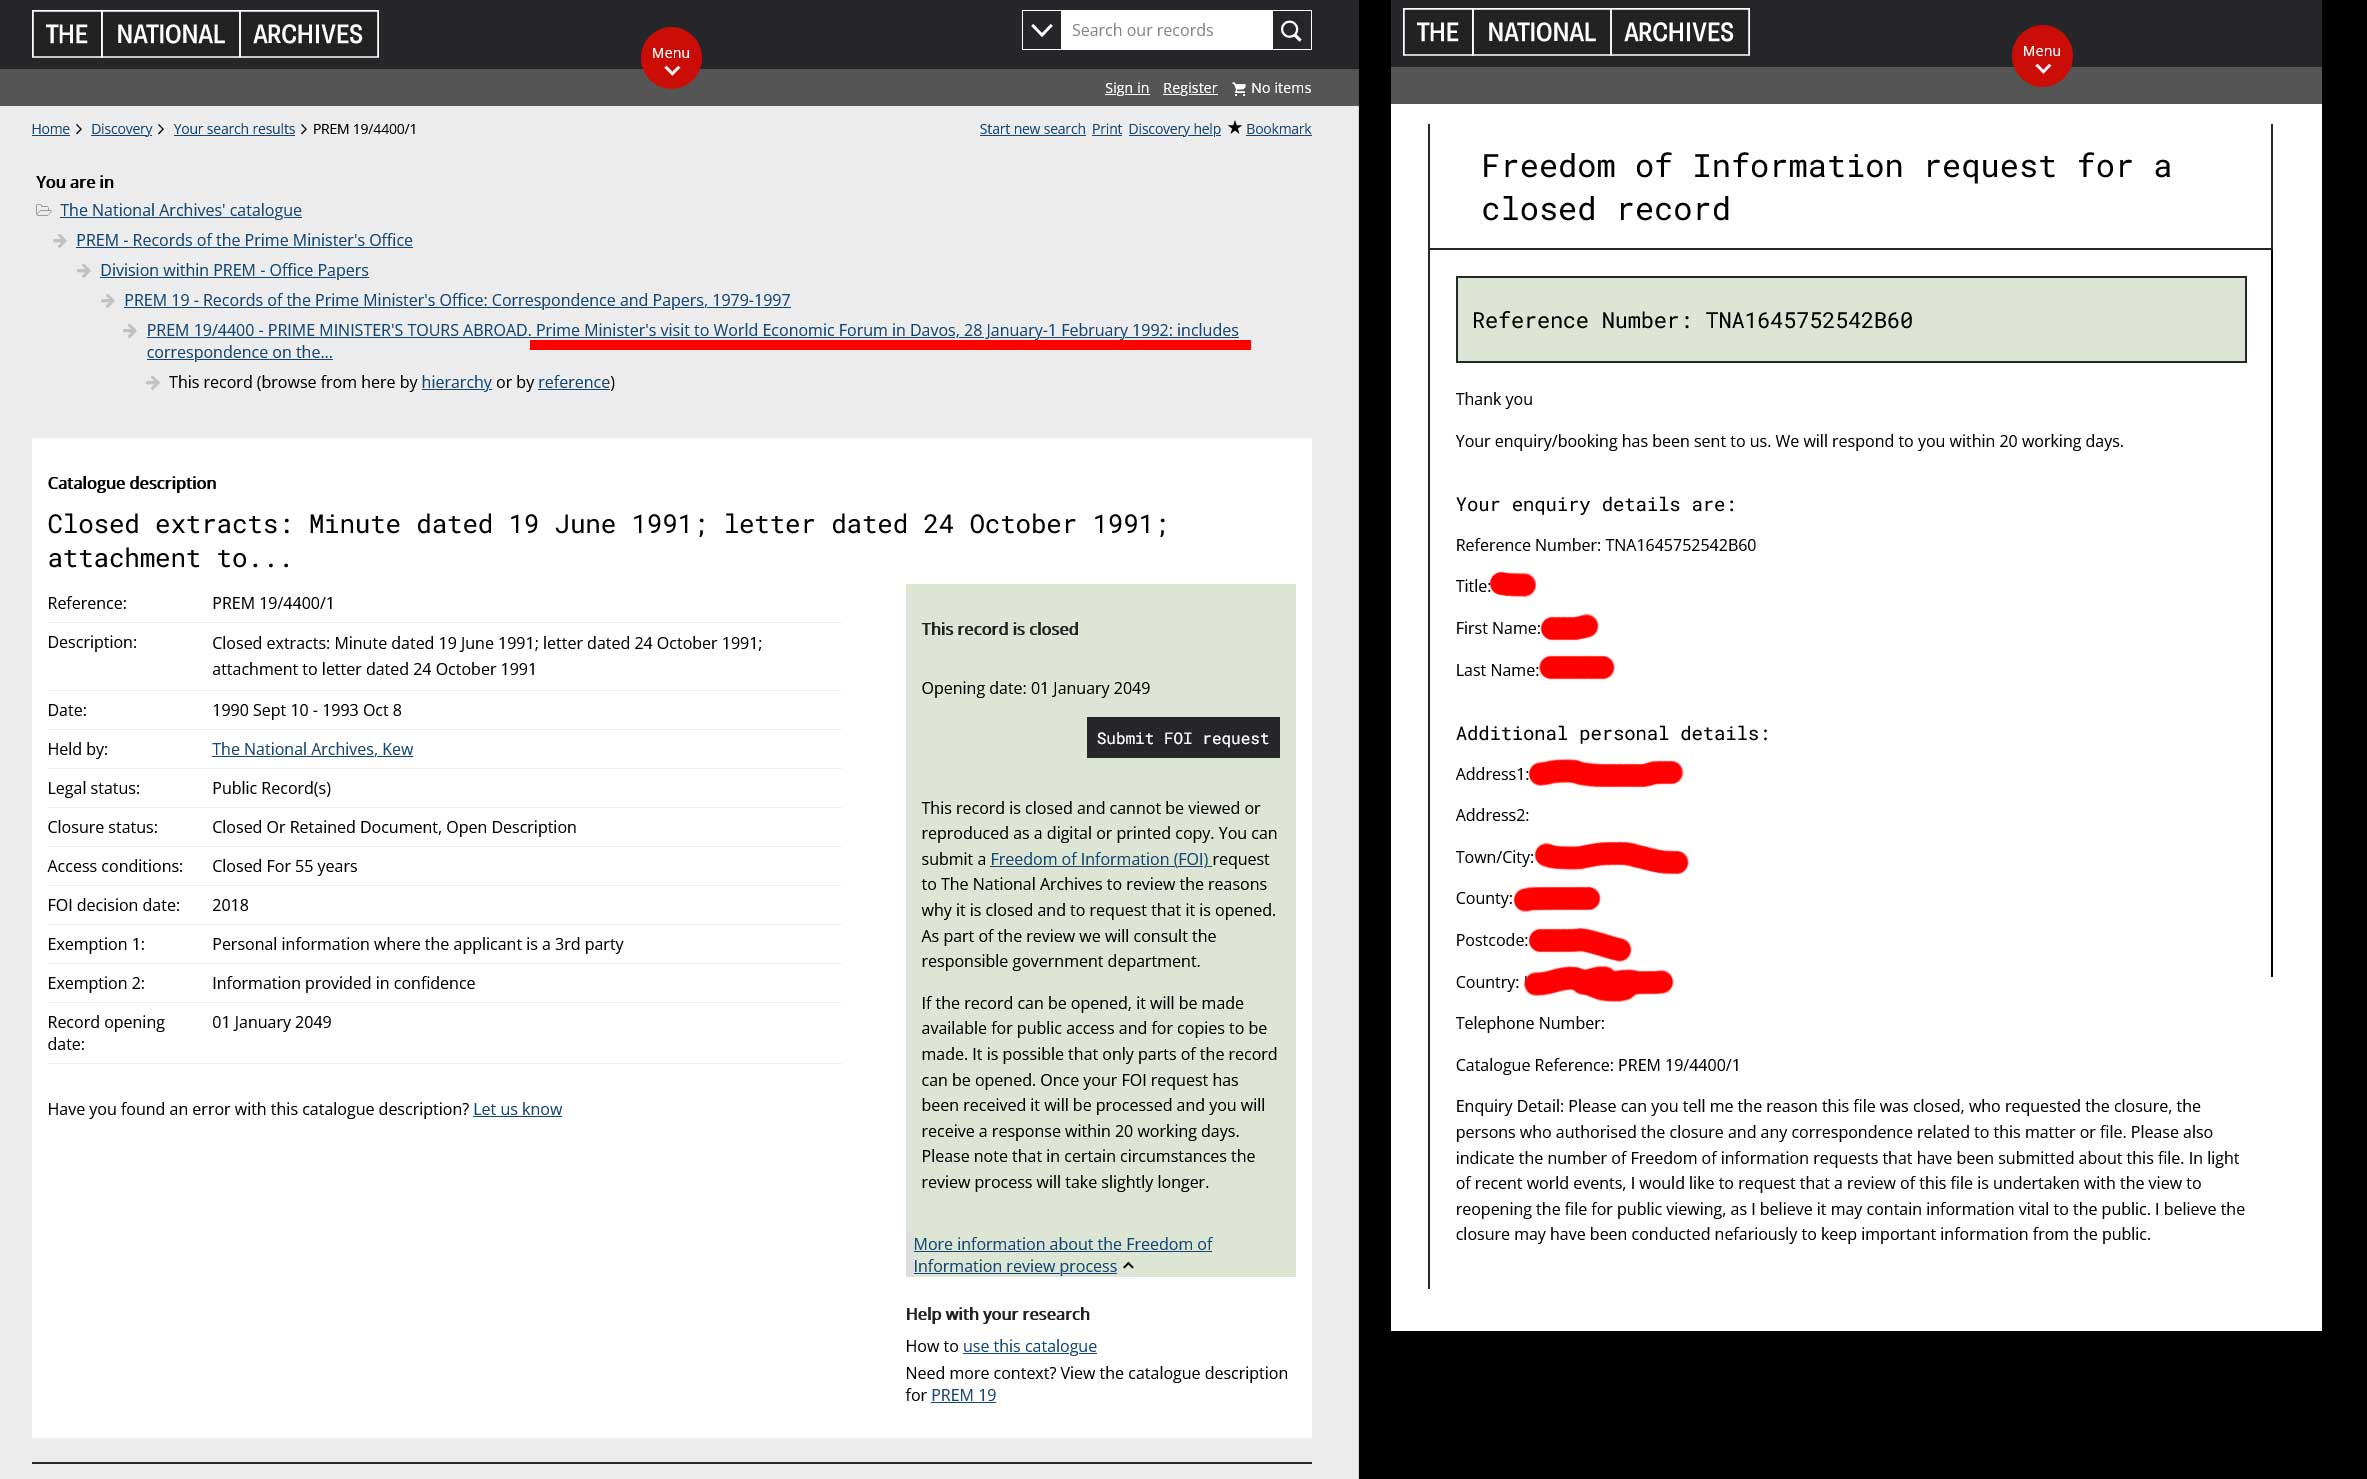The width and height of the screenshot is (2367, 1479).
Task: Click the Catalogue Reference PREM 19/4400/1 line
Action: coord(1597,1065)
